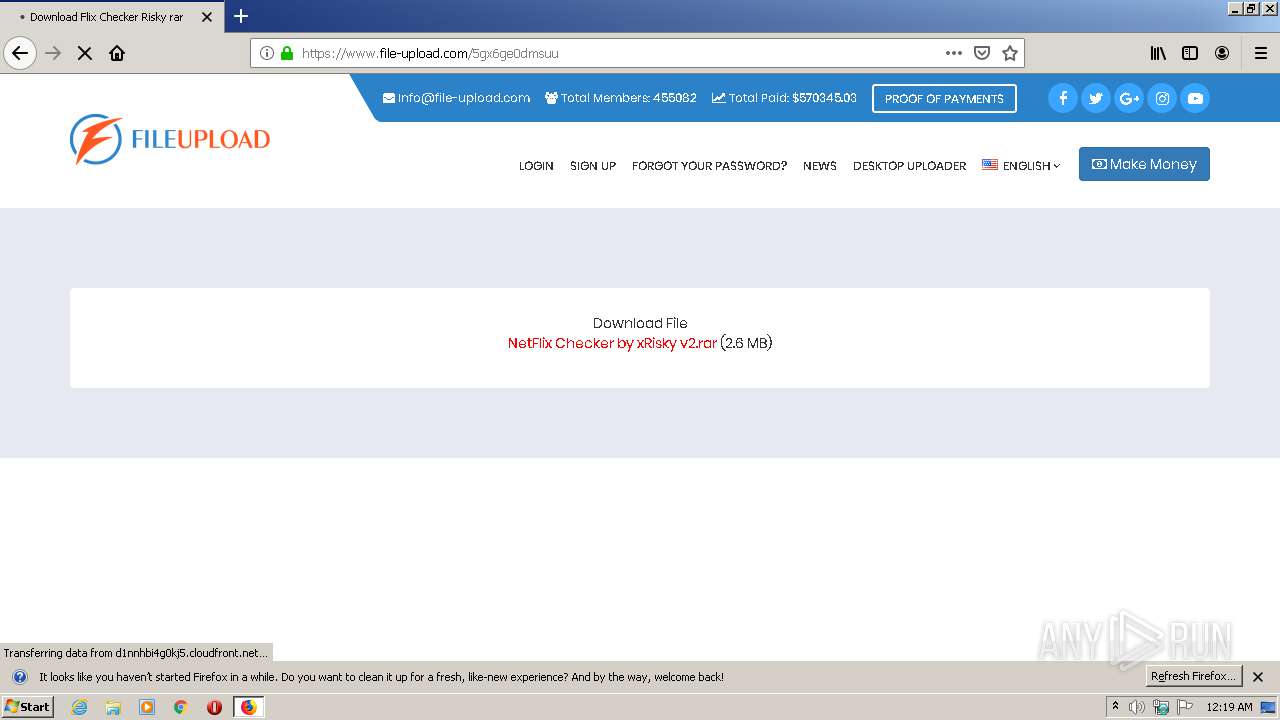Screen dimensions: 1280x720
Task: Click the FileUpload logo
Action: (x=170, y=139)
